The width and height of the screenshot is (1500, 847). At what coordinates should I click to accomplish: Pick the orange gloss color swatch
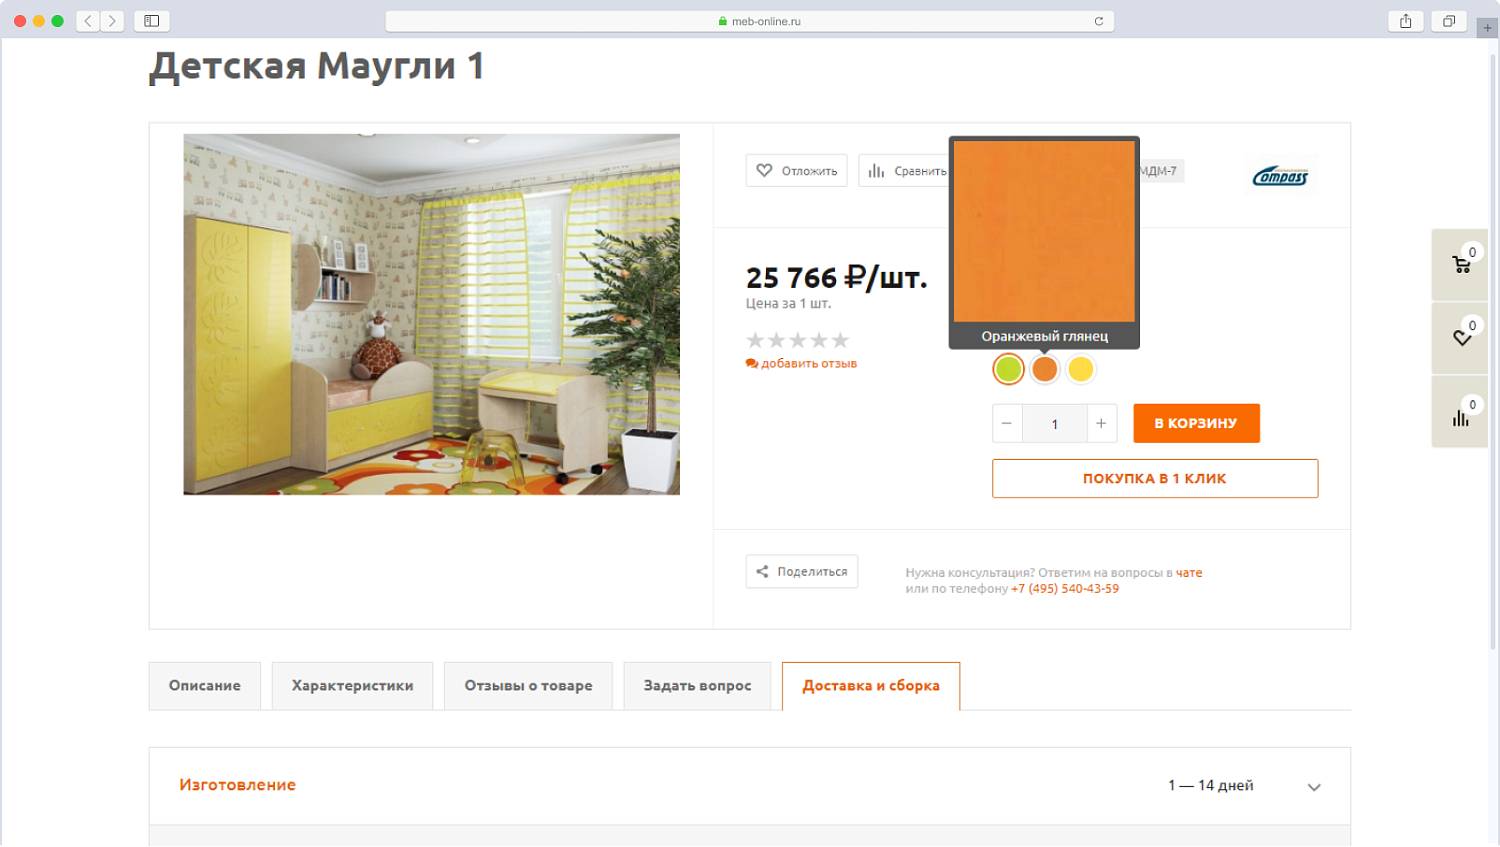(x=1044, y=369)
